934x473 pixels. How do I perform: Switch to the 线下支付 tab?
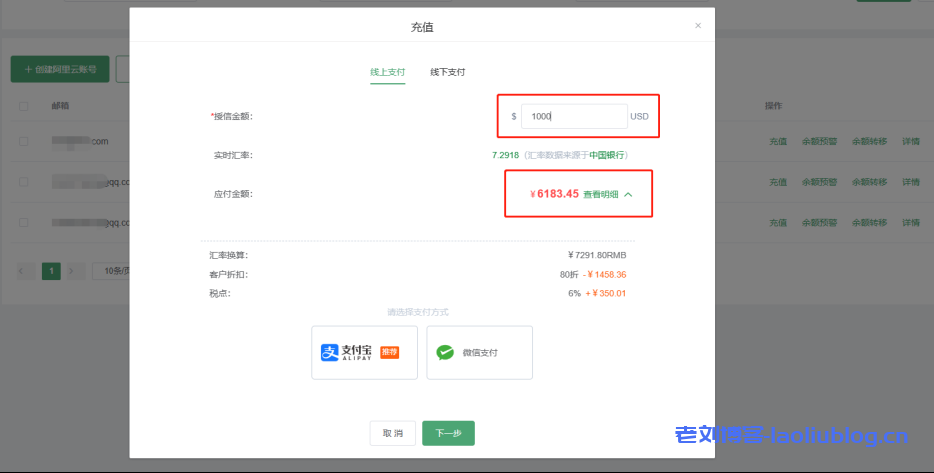coord(447,72)
